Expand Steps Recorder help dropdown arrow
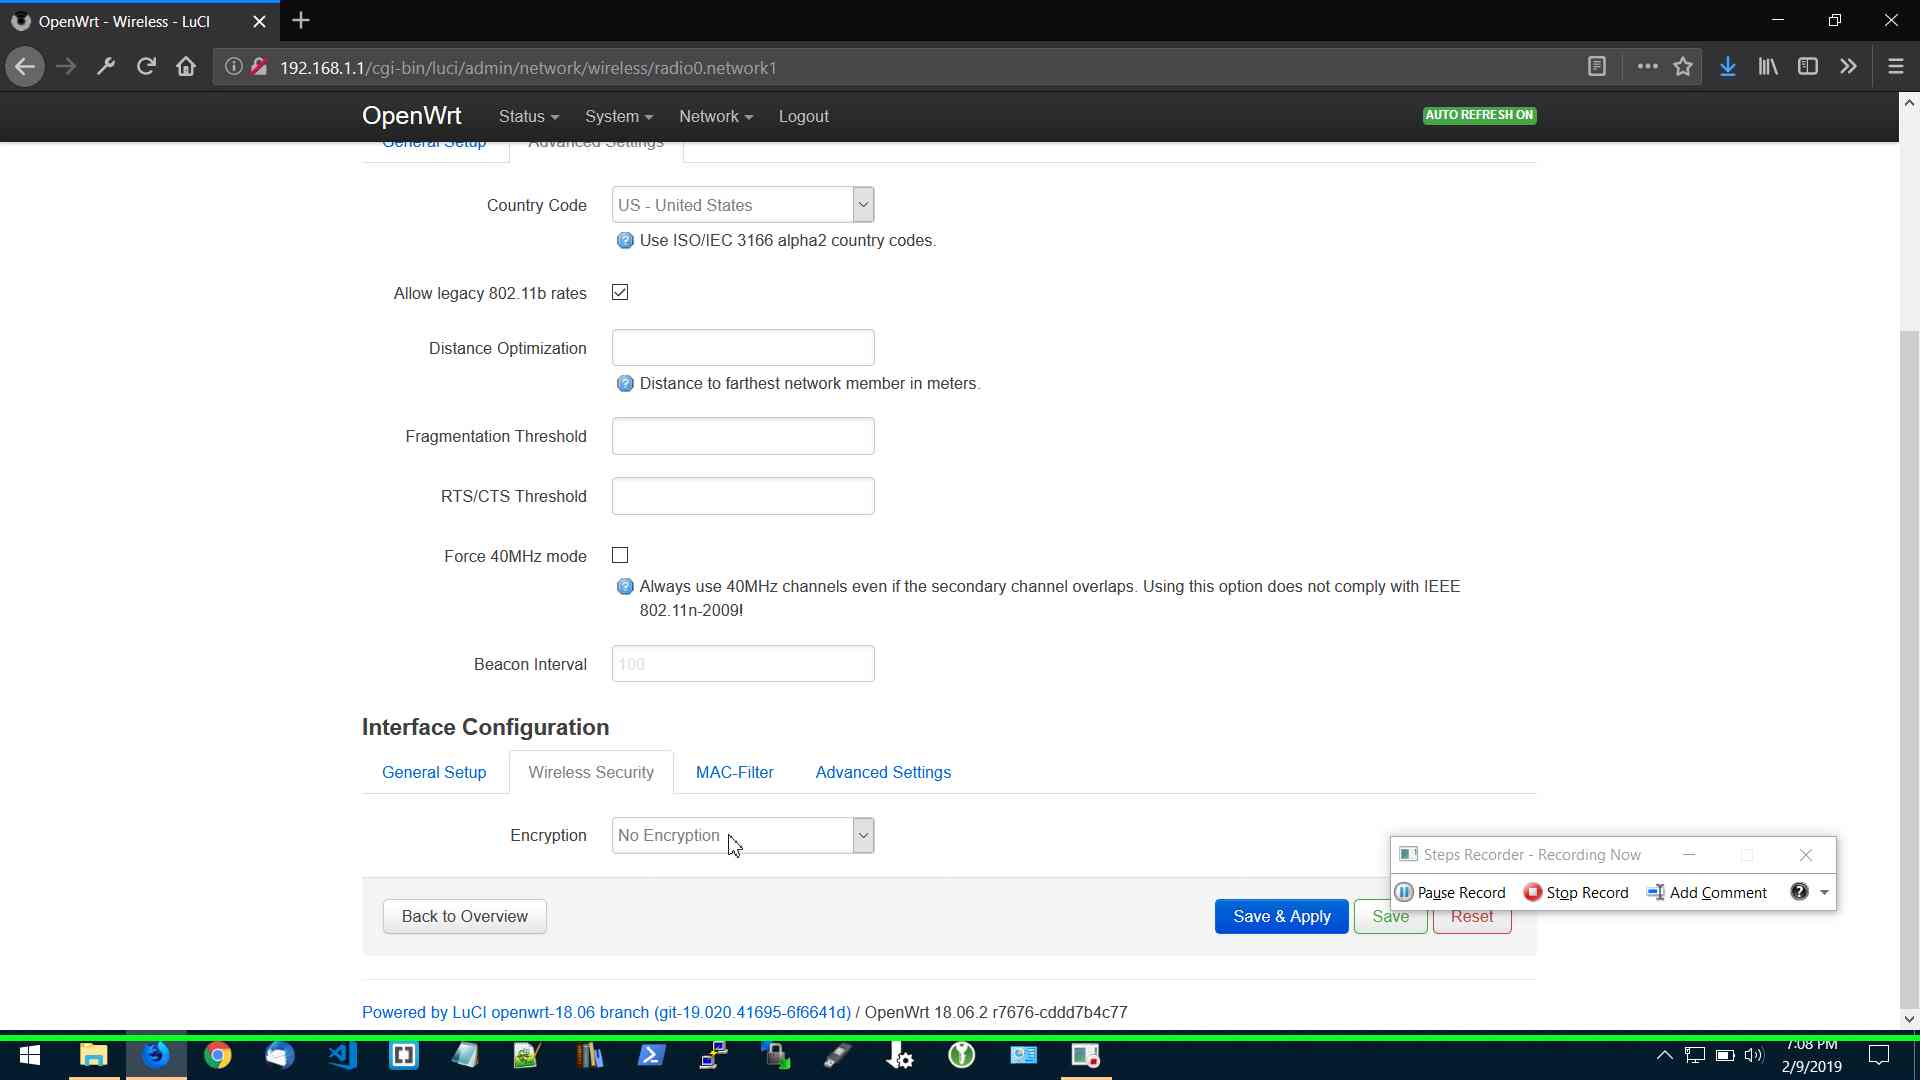Screen dimensions: 1920x1080 [x=1824, y=893]
